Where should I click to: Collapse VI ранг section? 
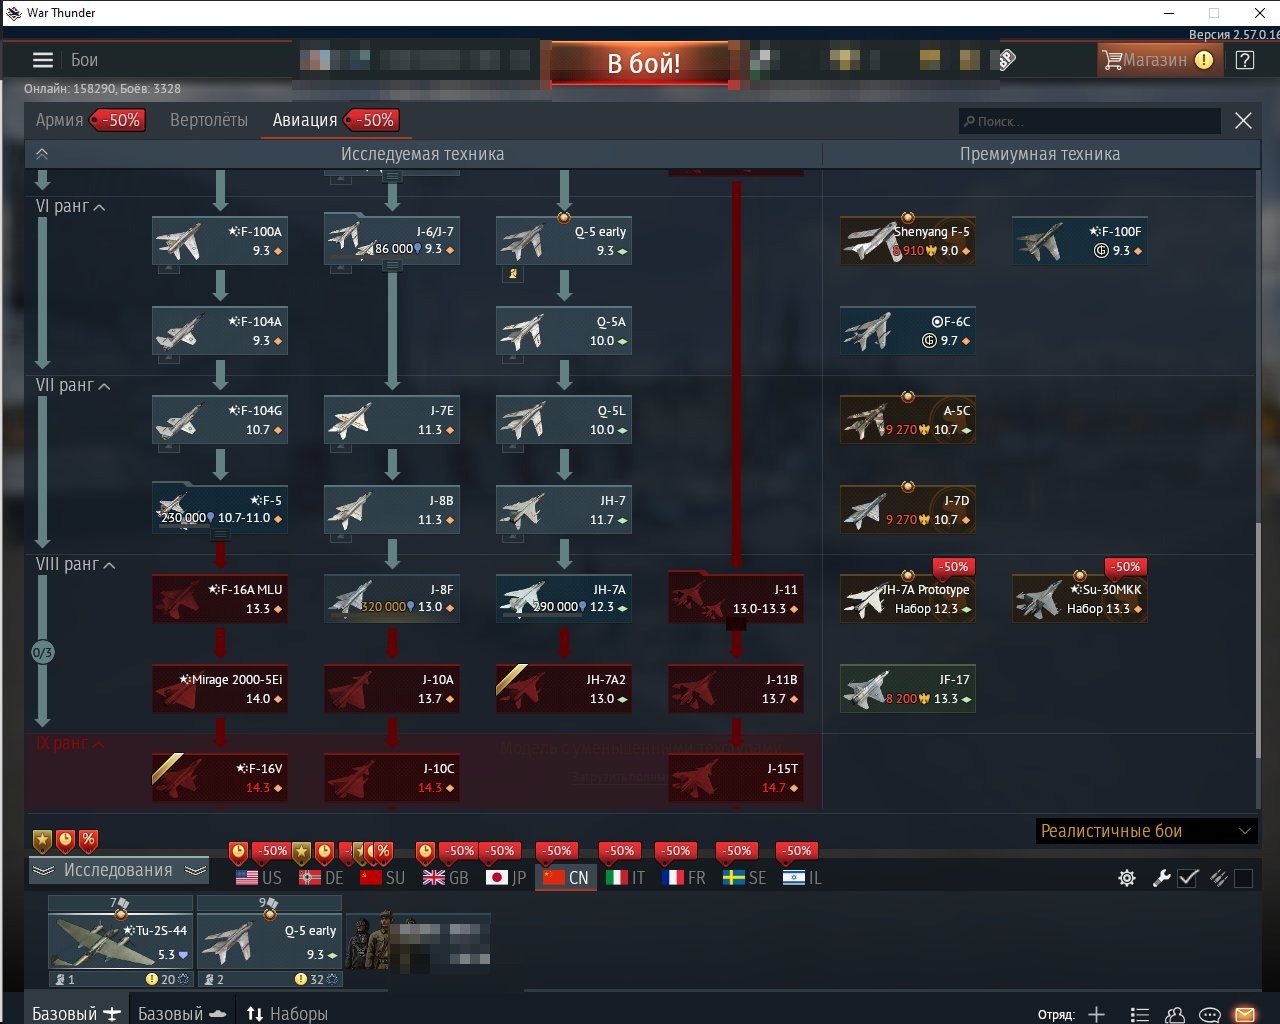pyautogui.click(x=71, y=206)
